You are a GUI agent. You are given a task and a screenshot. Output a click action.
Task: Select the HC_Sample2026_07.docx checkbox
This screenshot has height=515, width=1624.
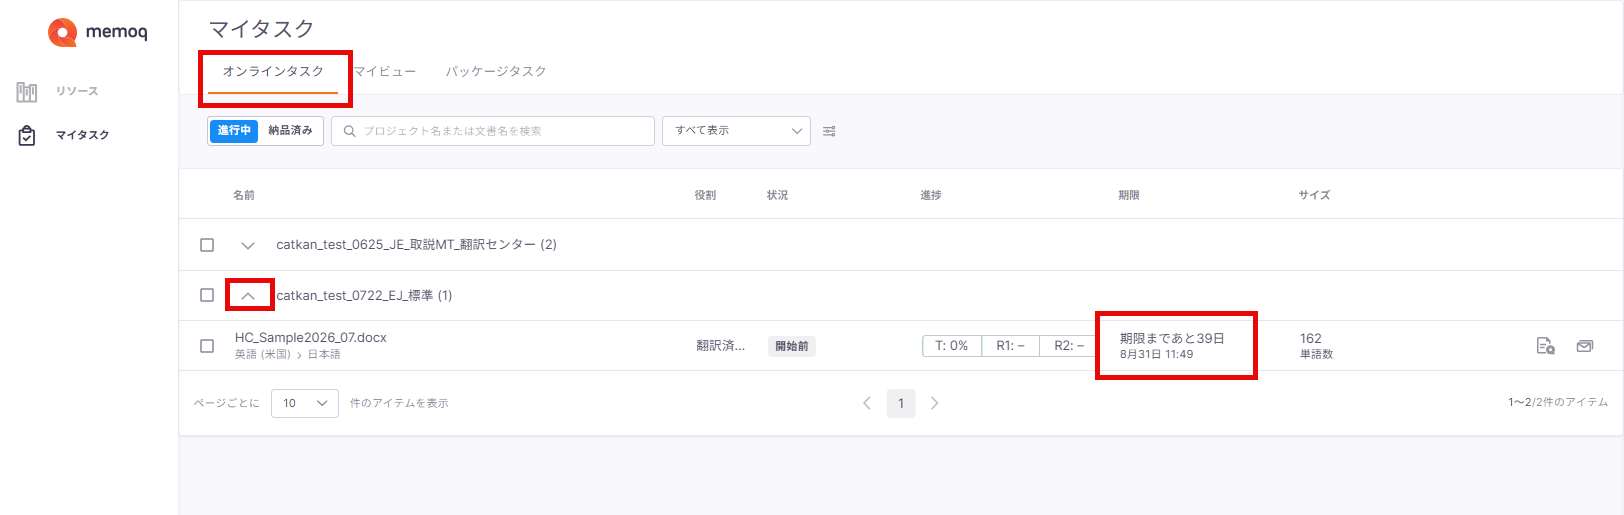pyautogui.click(x=207, y=346)
